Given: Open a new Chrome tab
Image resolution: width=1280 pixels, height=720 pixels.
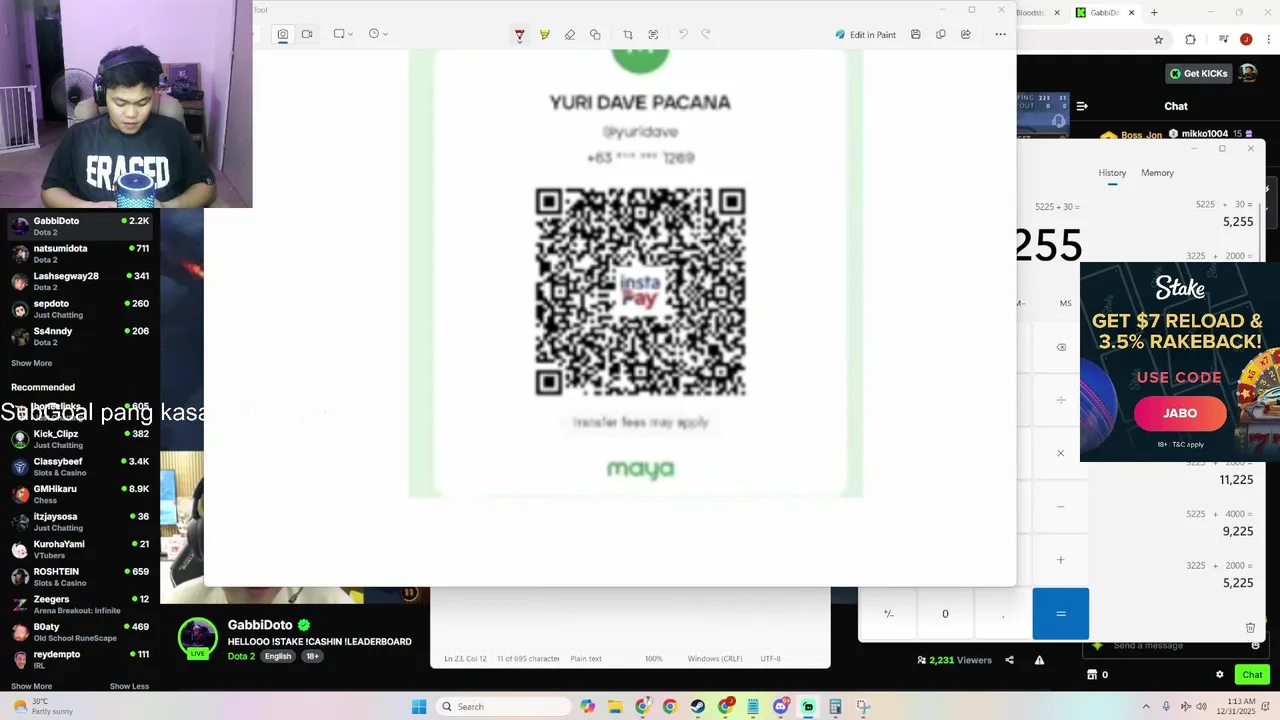Looking at the screenshot, I should tap(1154, 13).
